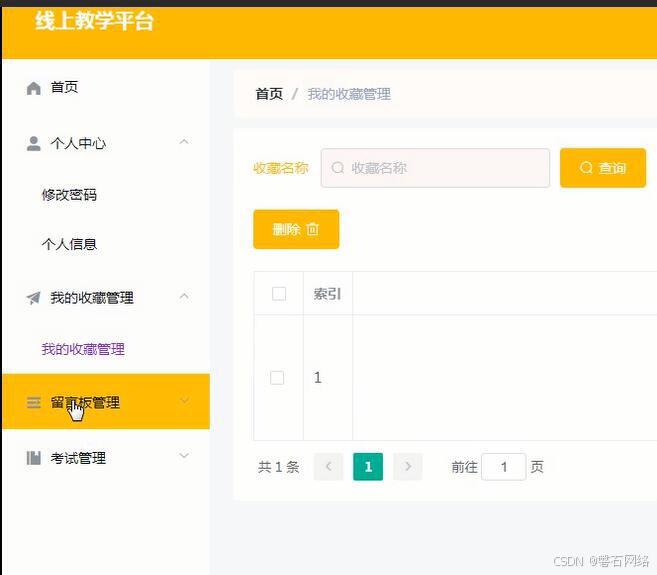
Task: Tick the checkbox for row 1
Action: [x=277, y=378]
